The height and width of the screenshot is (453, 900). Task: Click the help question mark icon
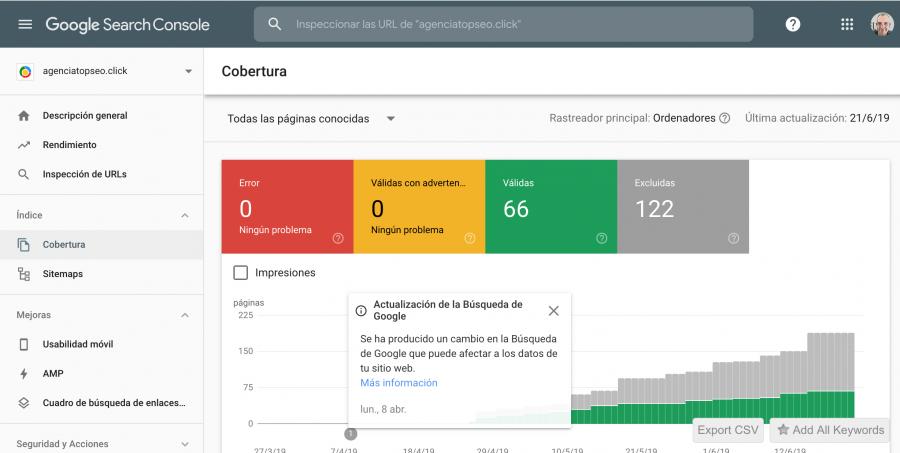(x=792, y=24)
